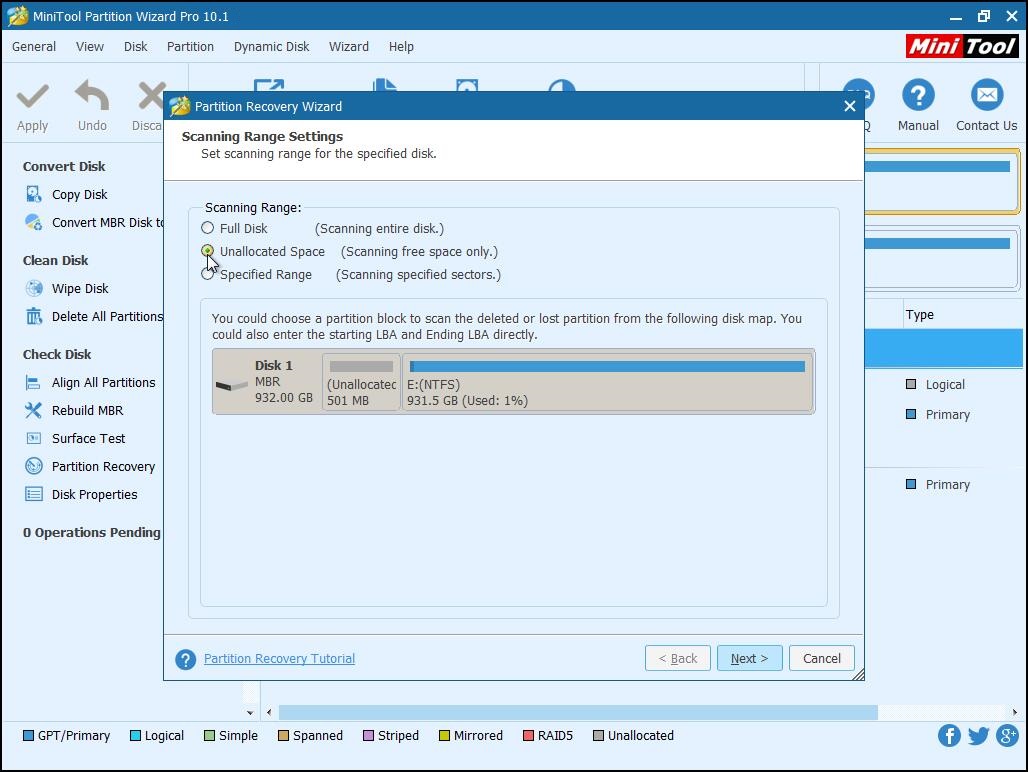The width and height of the screenshot is (1028, 772).
Task: Click the Convert Disk section heading
Action: pyautogui.click(x=64, y=166)
